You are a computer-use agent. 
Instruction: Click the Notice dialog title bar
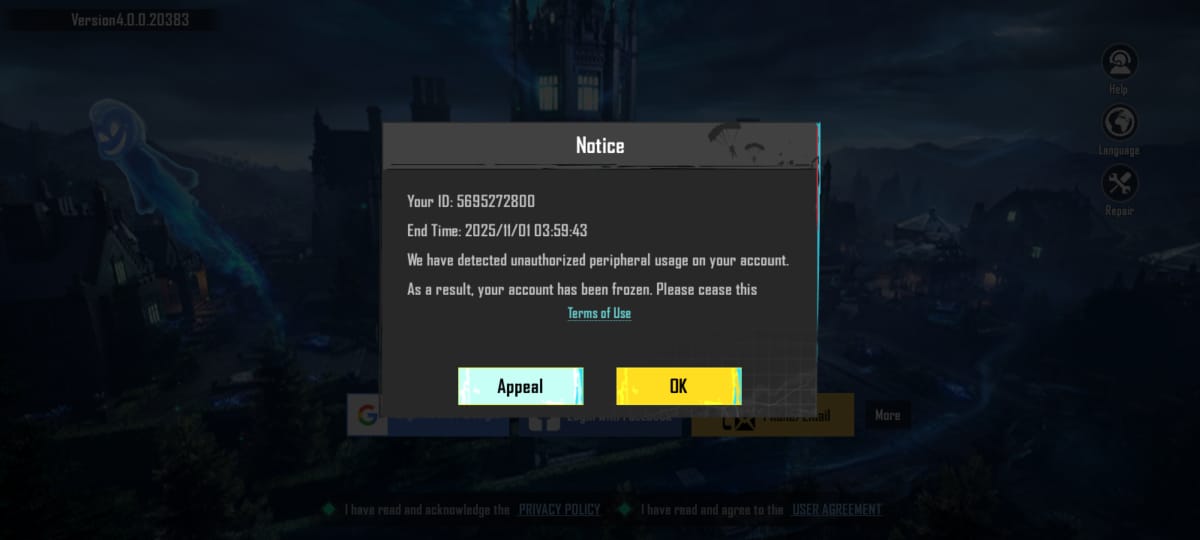click(600, 145)
